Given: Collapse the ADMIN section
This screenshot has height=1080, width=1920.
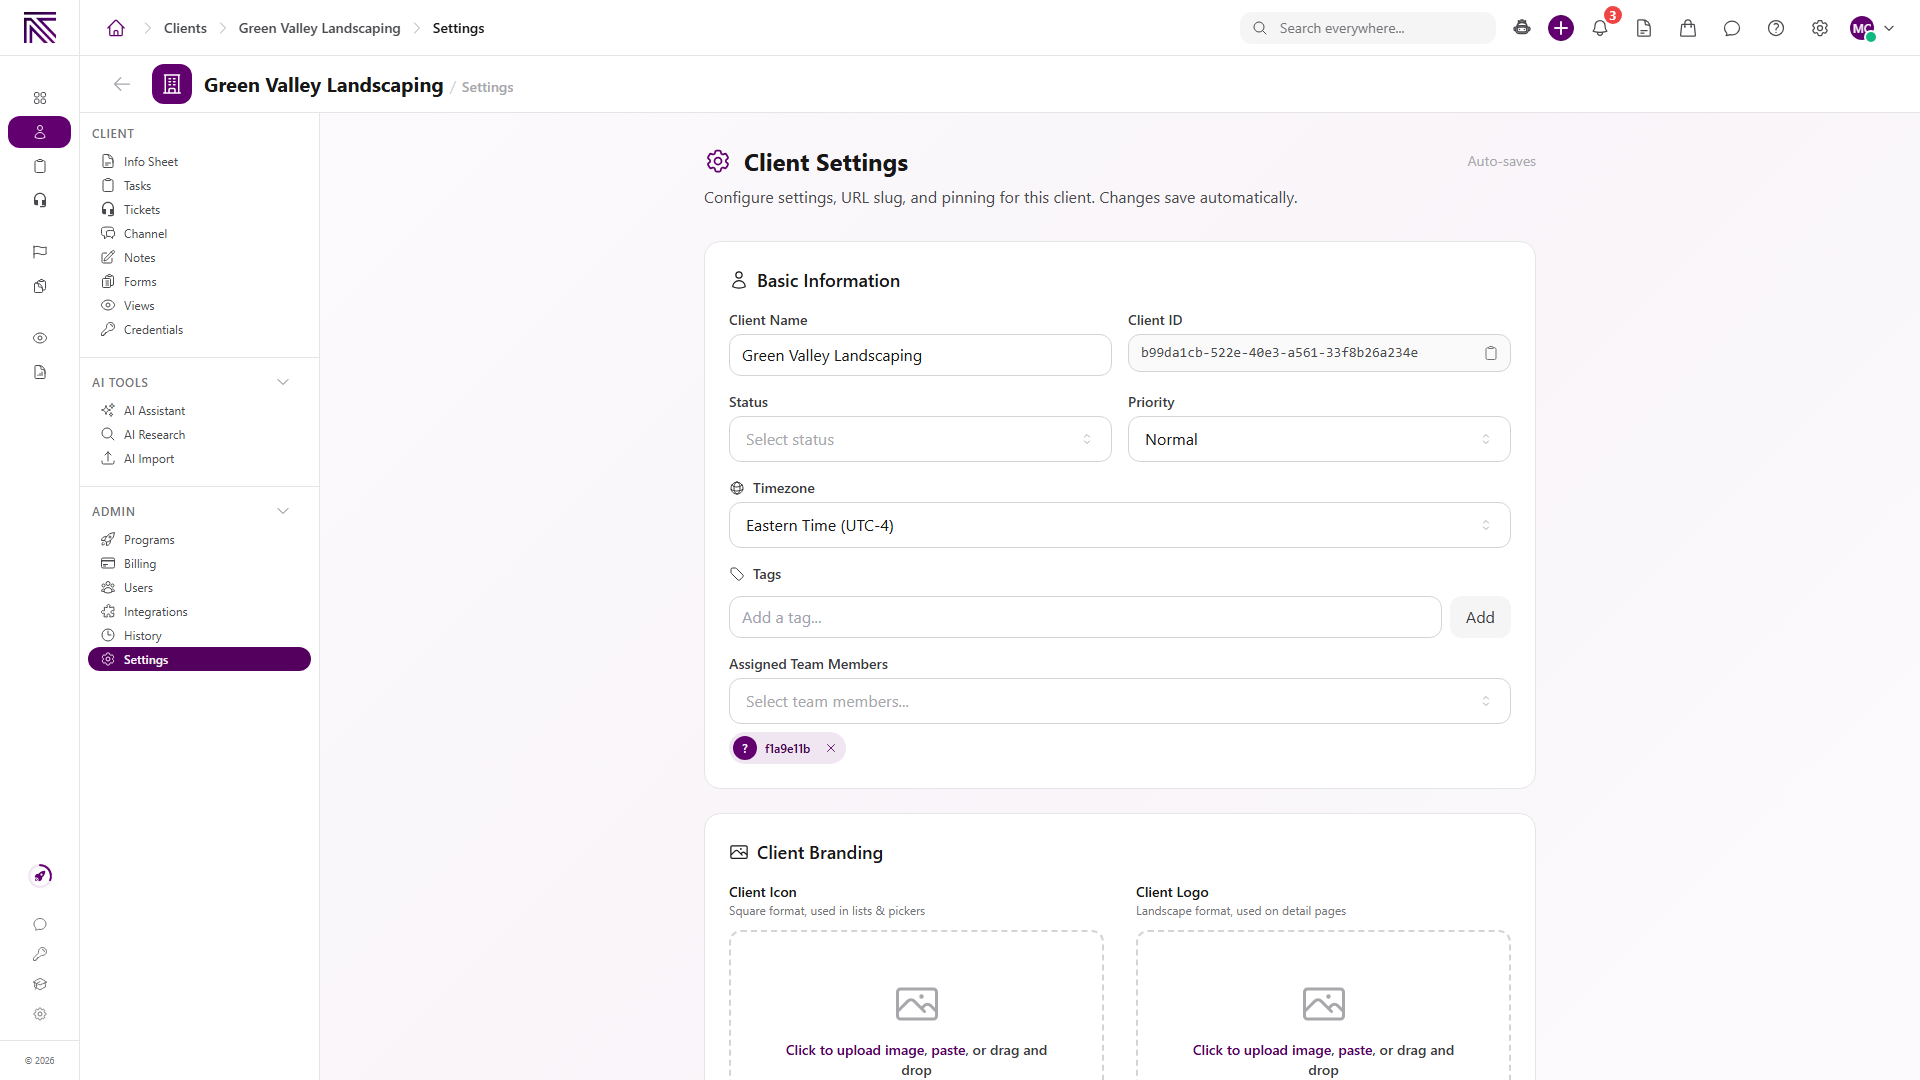Looking at the screenshot, I should [x=283, y=511].
